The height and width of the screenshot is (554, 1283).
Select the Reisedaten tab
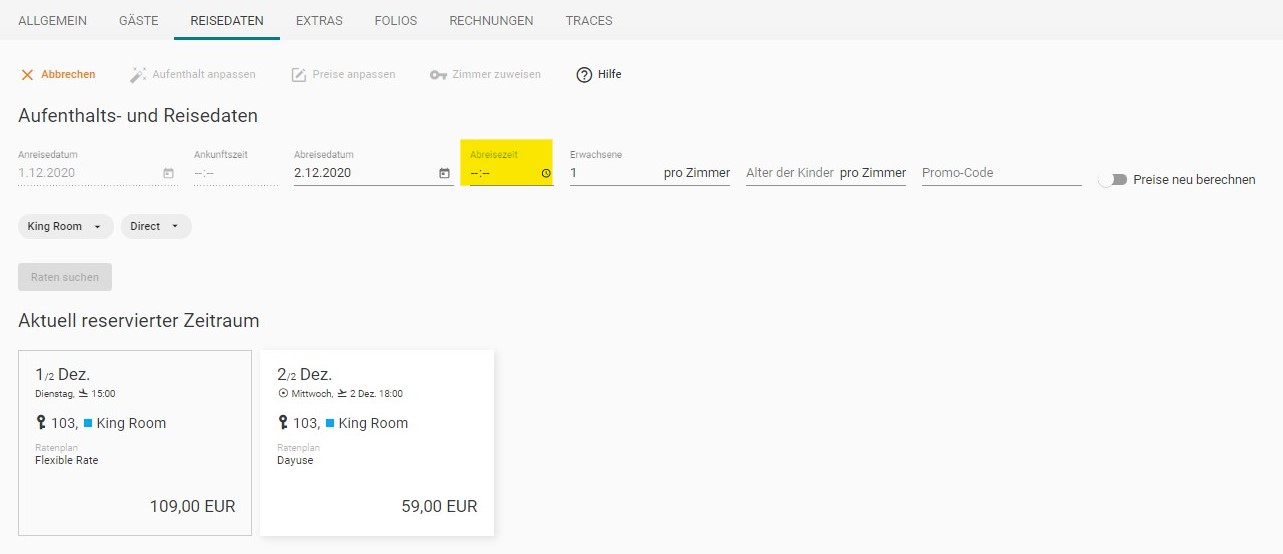tap(227, 20)
